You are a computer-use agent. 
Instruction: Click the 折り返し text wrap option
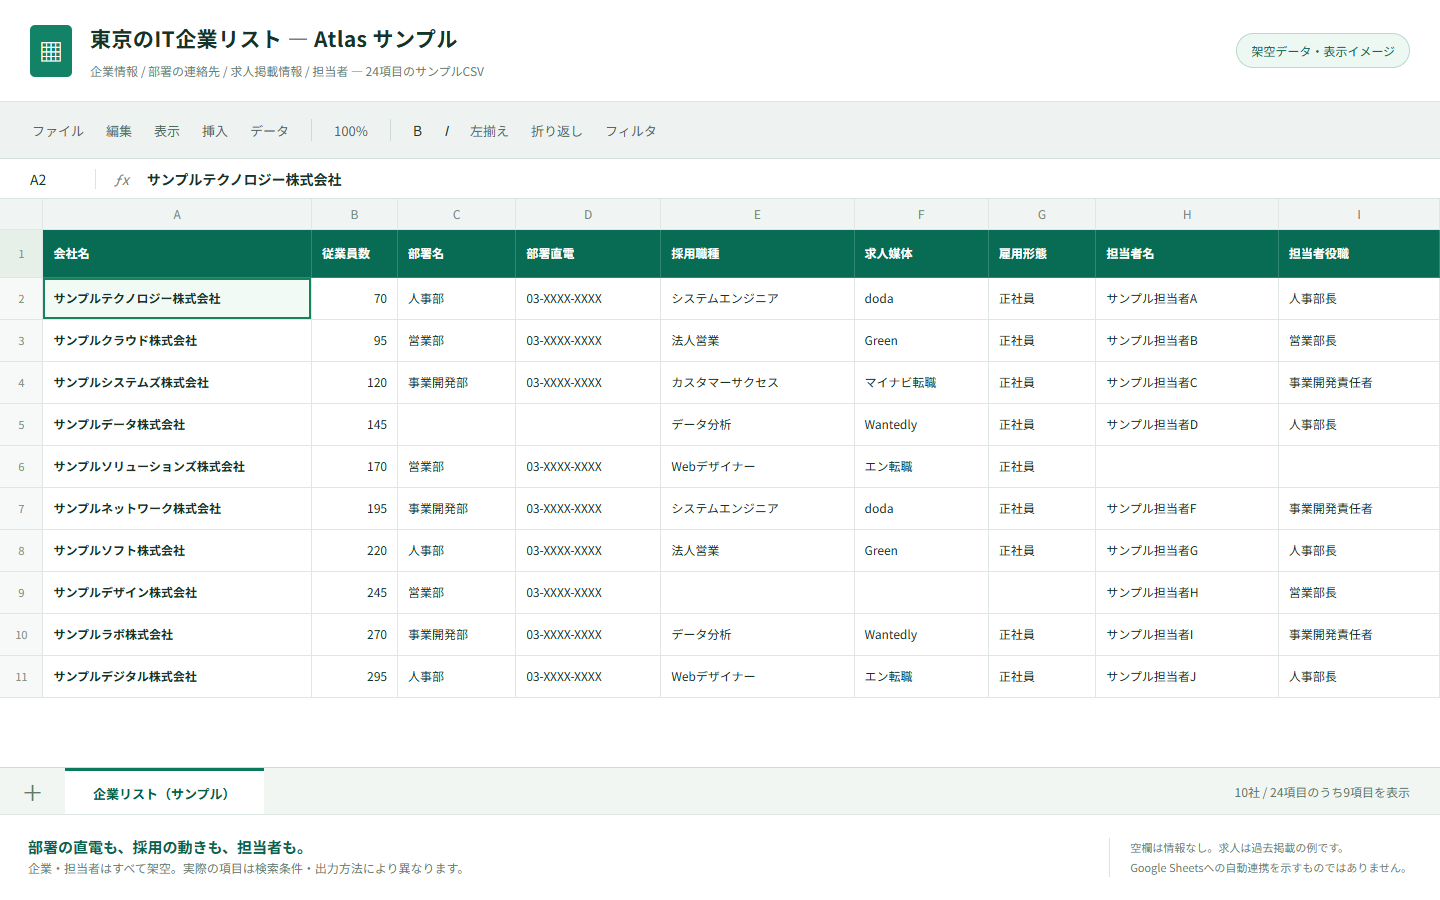(x=557, y=131)
